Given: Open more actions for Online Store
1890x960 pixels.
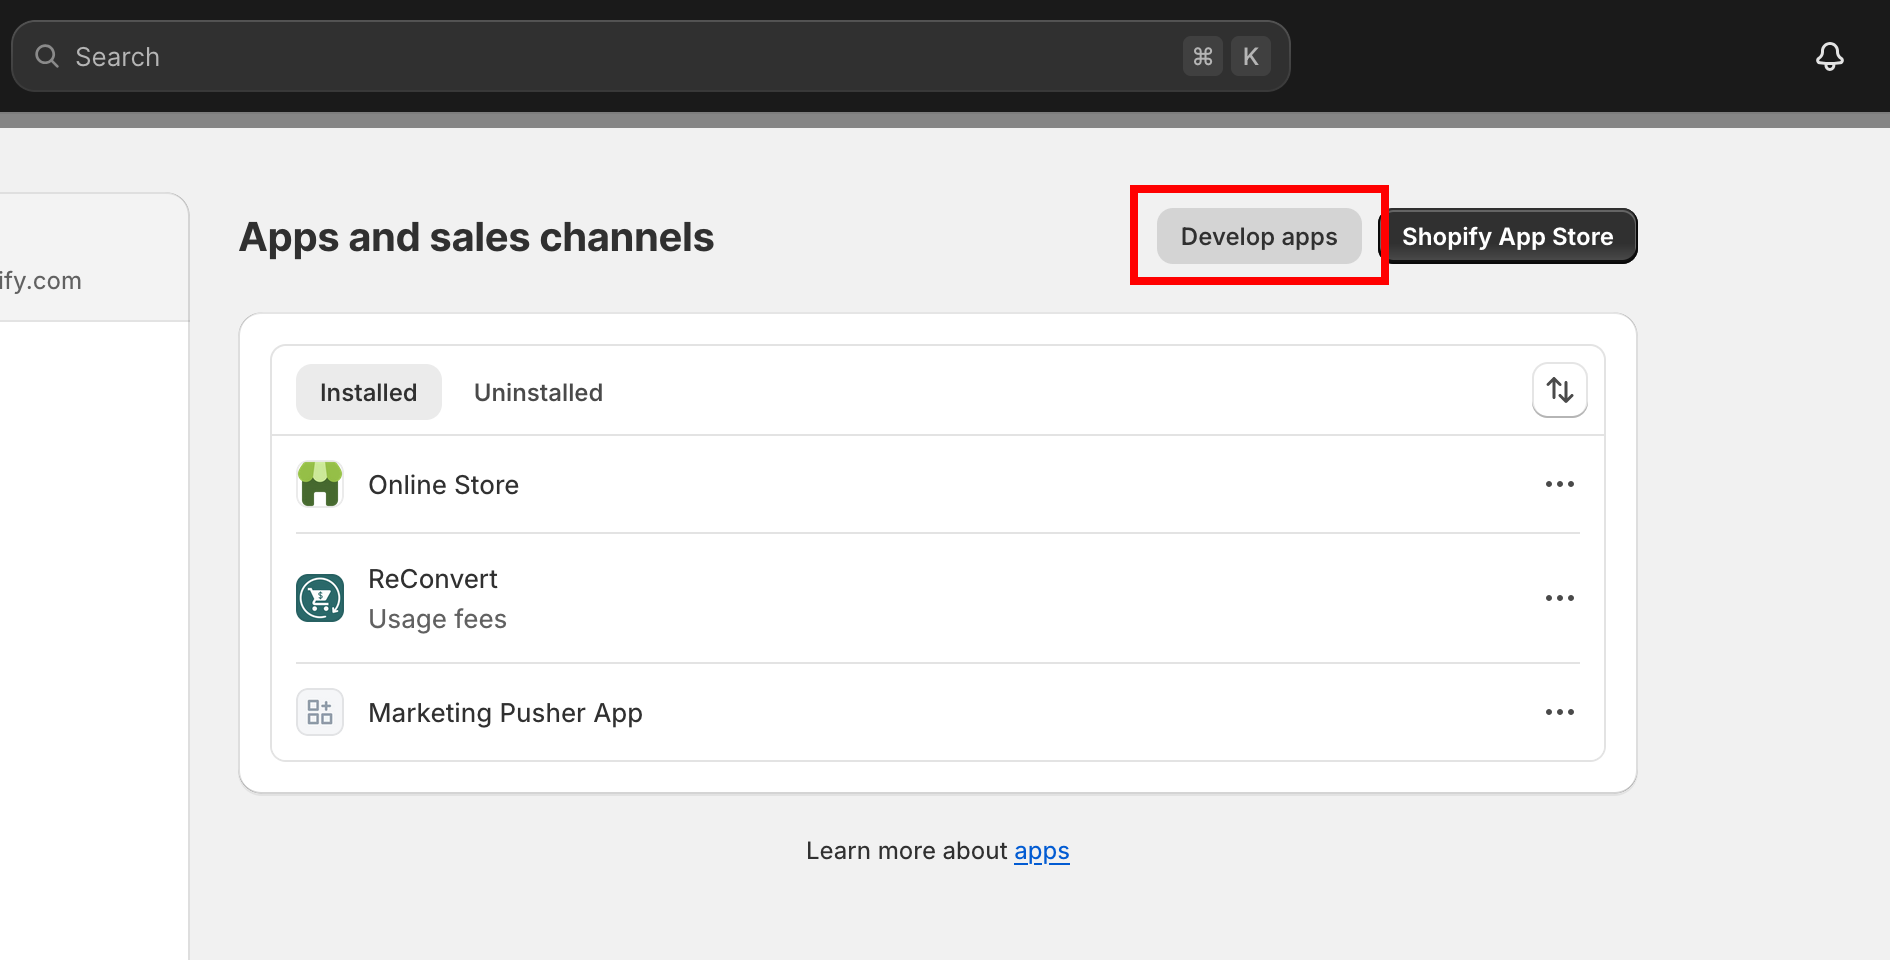Looking at the screenshot, I should (x=1559, y=484).
